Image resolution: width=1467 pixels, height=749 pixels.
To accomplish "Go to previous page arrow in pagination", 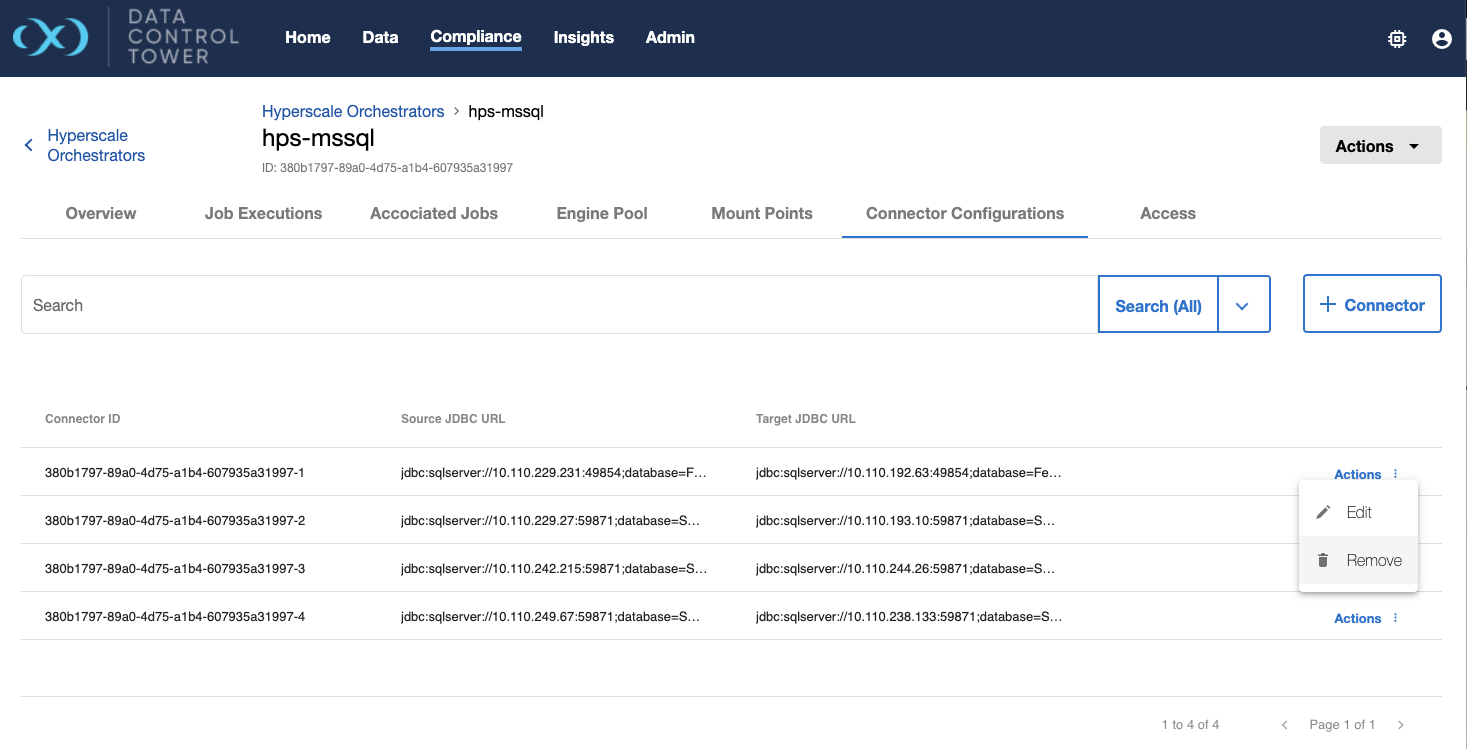I will pyautogui.click(x=1285, y=724).
